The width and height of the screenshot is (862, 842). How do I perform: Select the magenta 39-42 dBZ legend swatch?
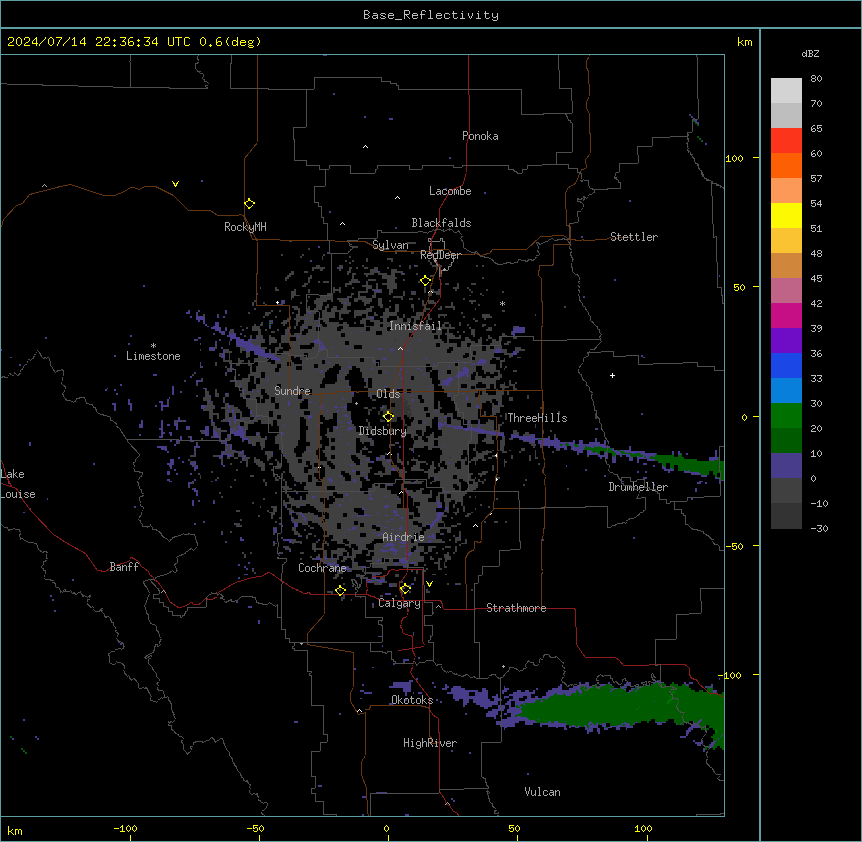(786, 315)
